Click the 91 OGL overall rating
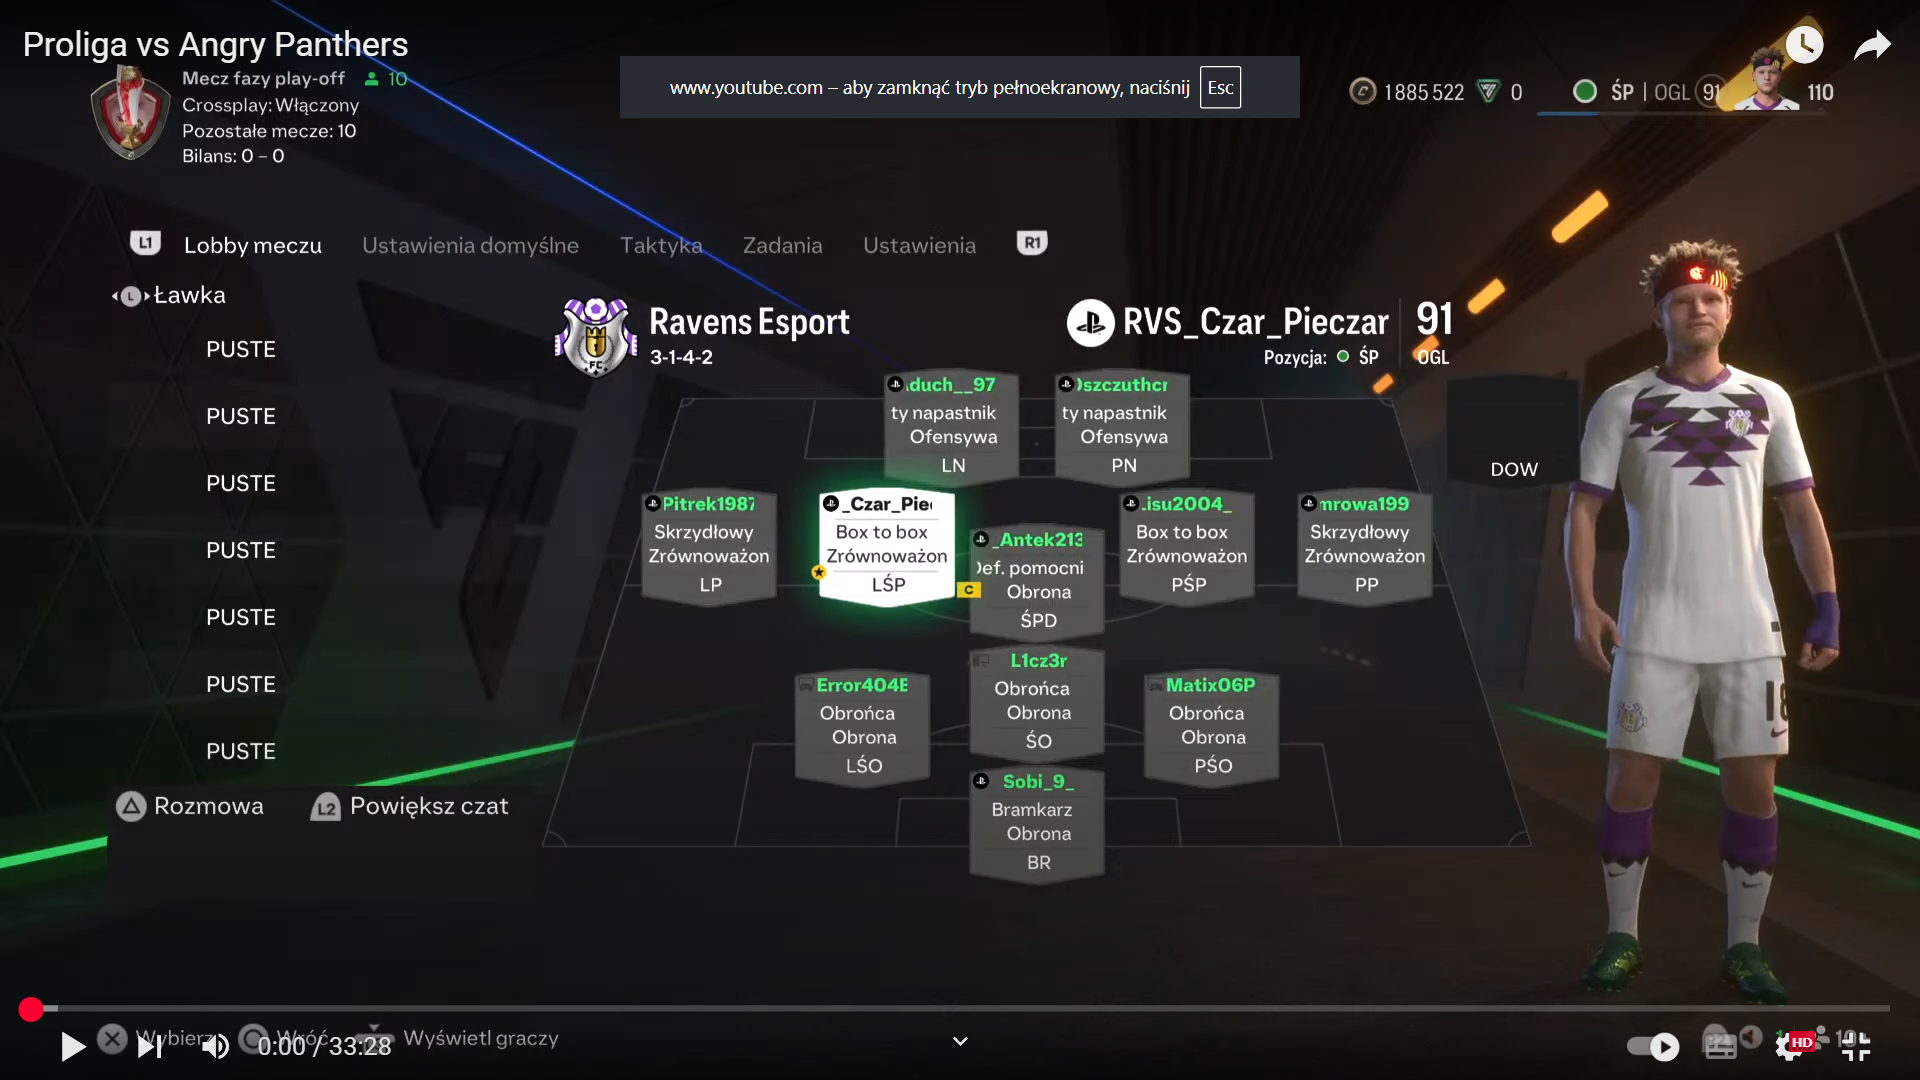Image resolution: width=1920 pixels, height=1080 pixels. point(1434,333)
